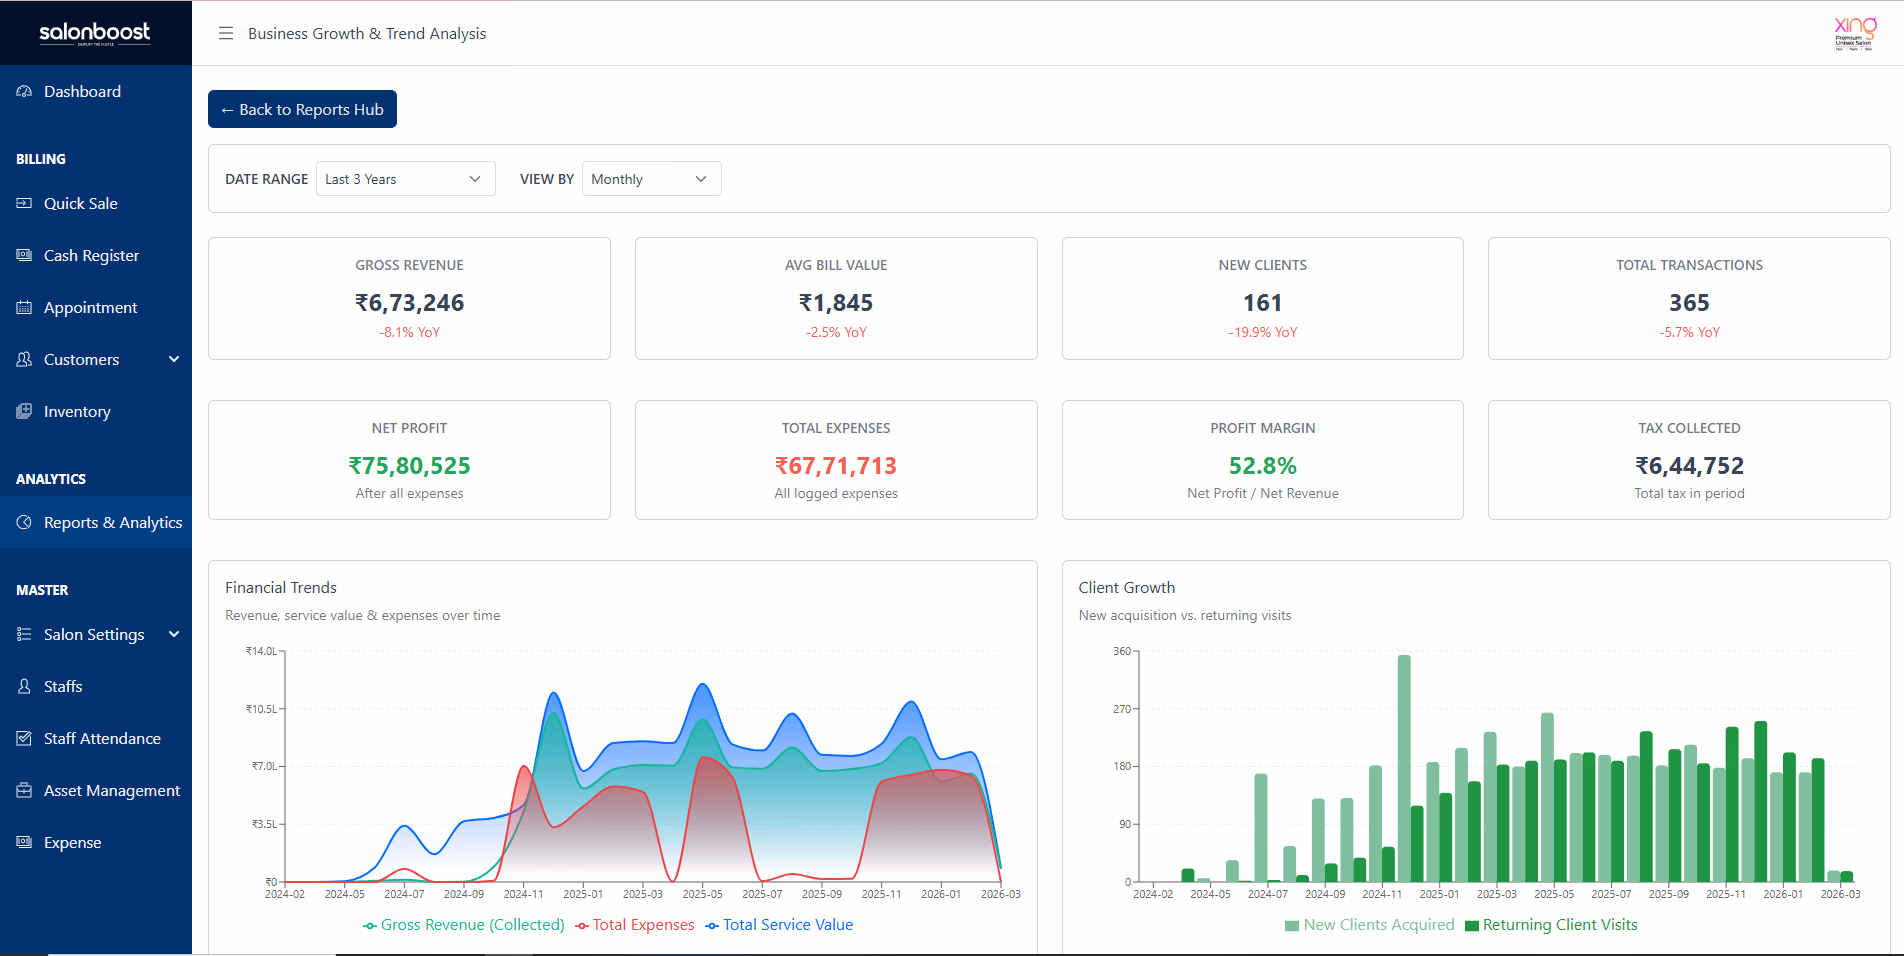1904x956 pixels.
Task: Open Staff Attendance page
Action: (x=96, y=738)
